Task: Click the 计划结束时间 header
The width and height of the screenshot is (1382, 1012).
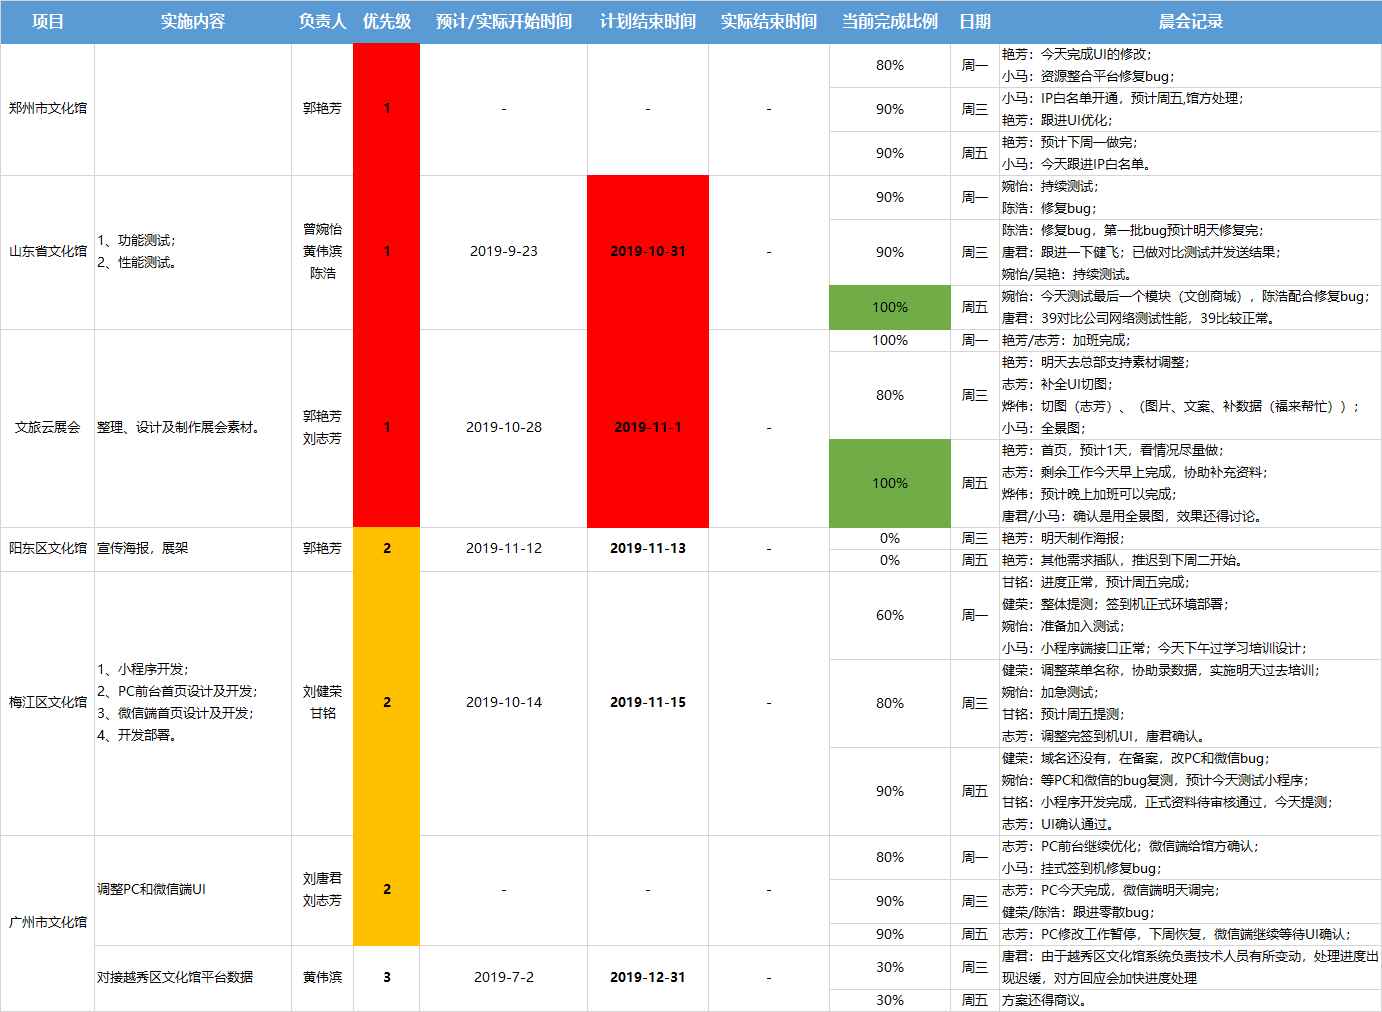Action: pos(648,21)
